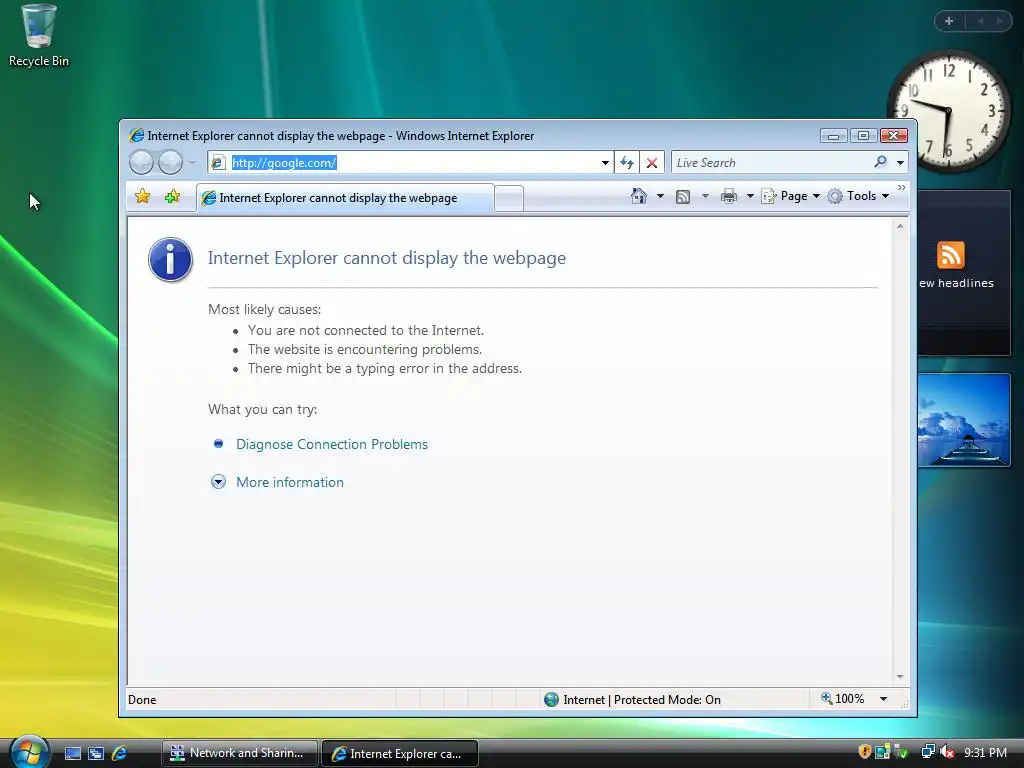Click the network connection tray icon
The width and height of the screenshot is (1024, 768).
(927, 752)
